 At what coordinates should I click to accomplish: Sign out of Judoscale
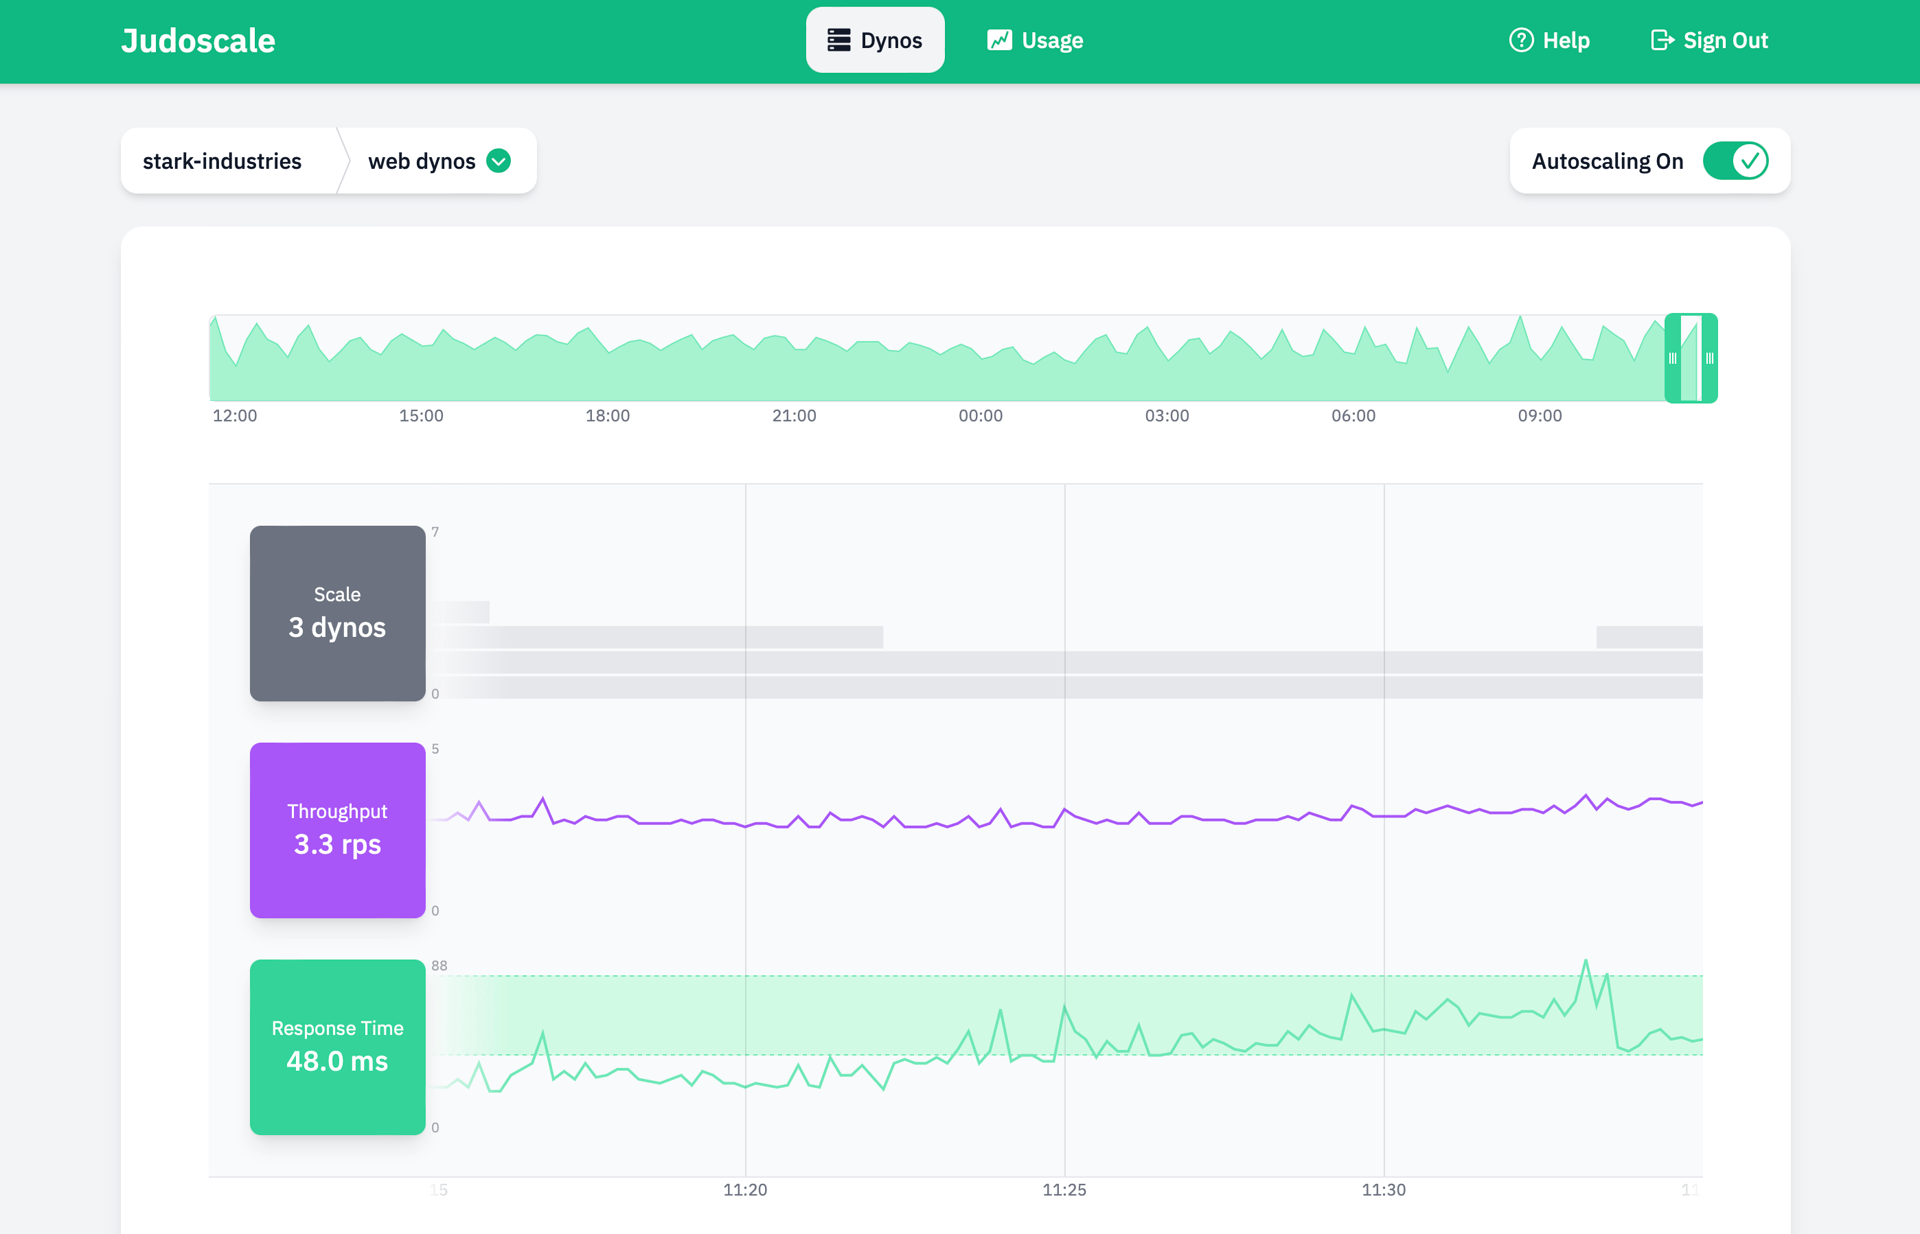click(1708, 40)
